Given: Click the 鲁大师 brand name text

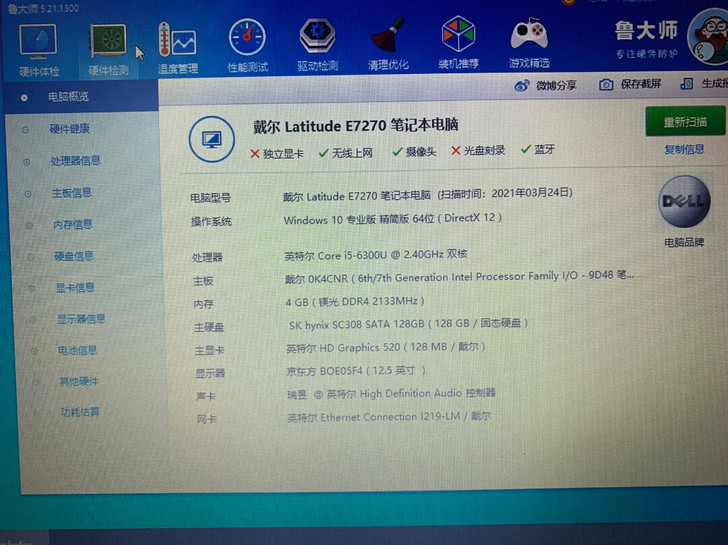Looking at the screenshot, I should (646, 32).
